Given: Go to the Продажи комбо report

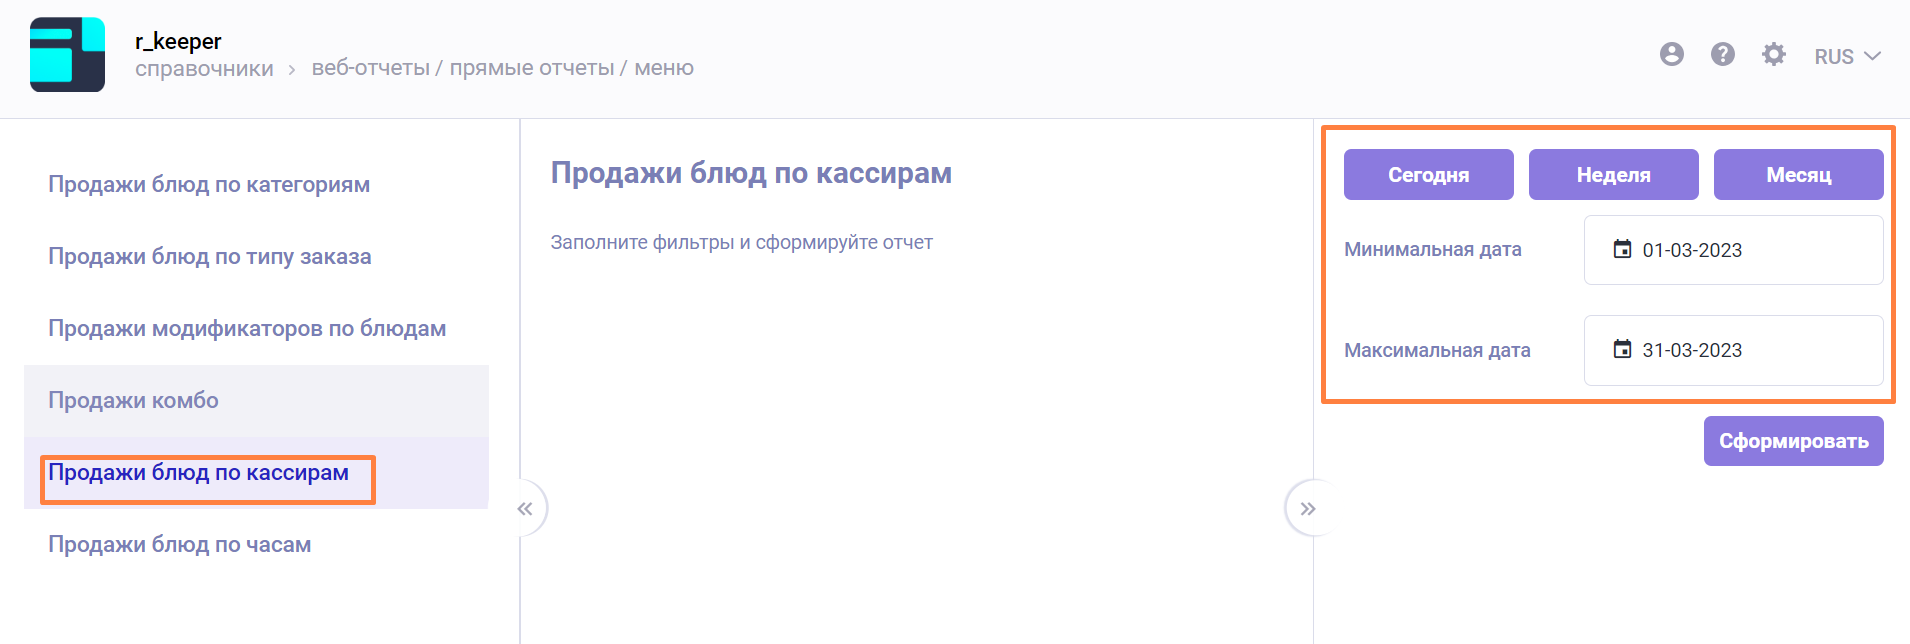Looking at the screenshot, I should pos(134,401).
